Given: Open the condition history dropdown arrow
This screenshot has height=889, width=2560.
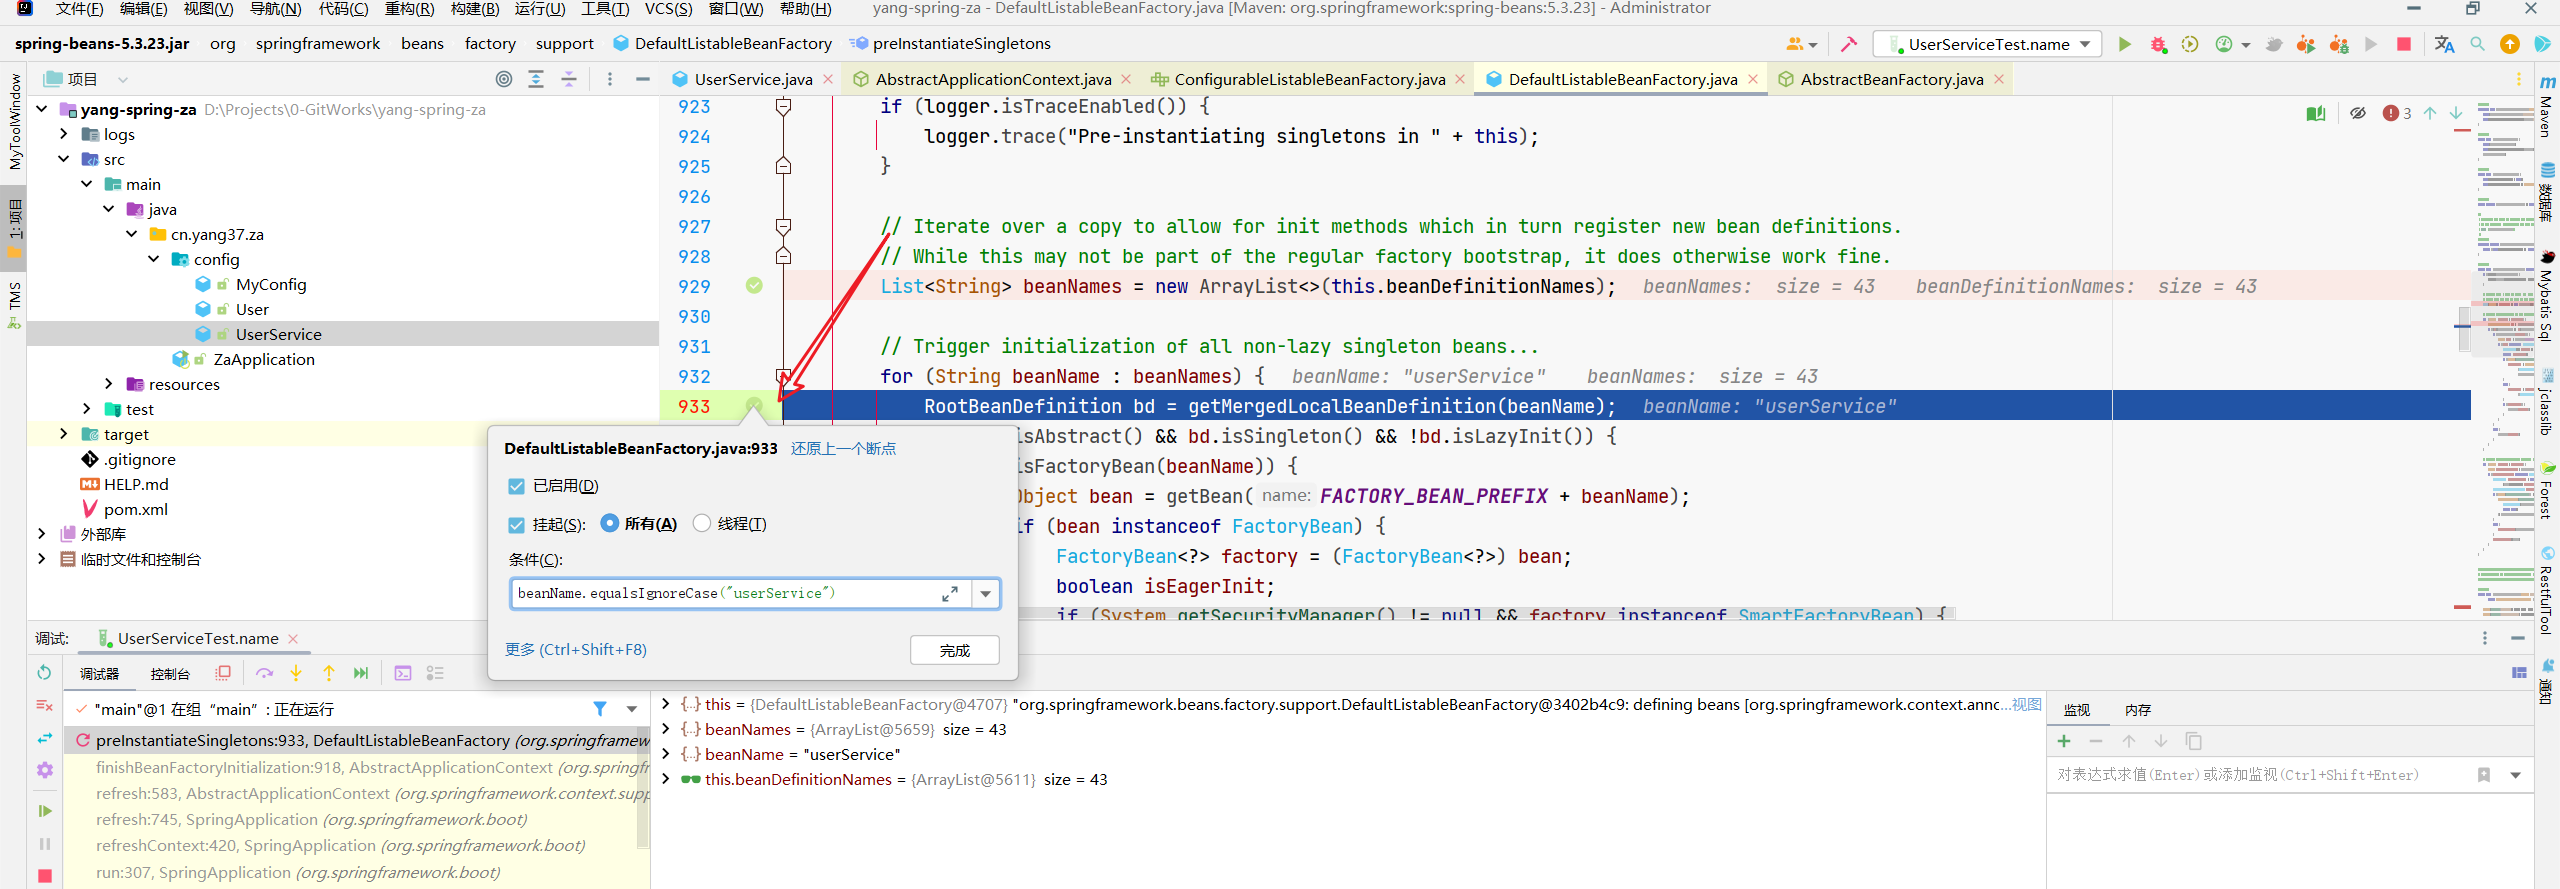Looking at the screenshot, I should (x=986, y=594).
